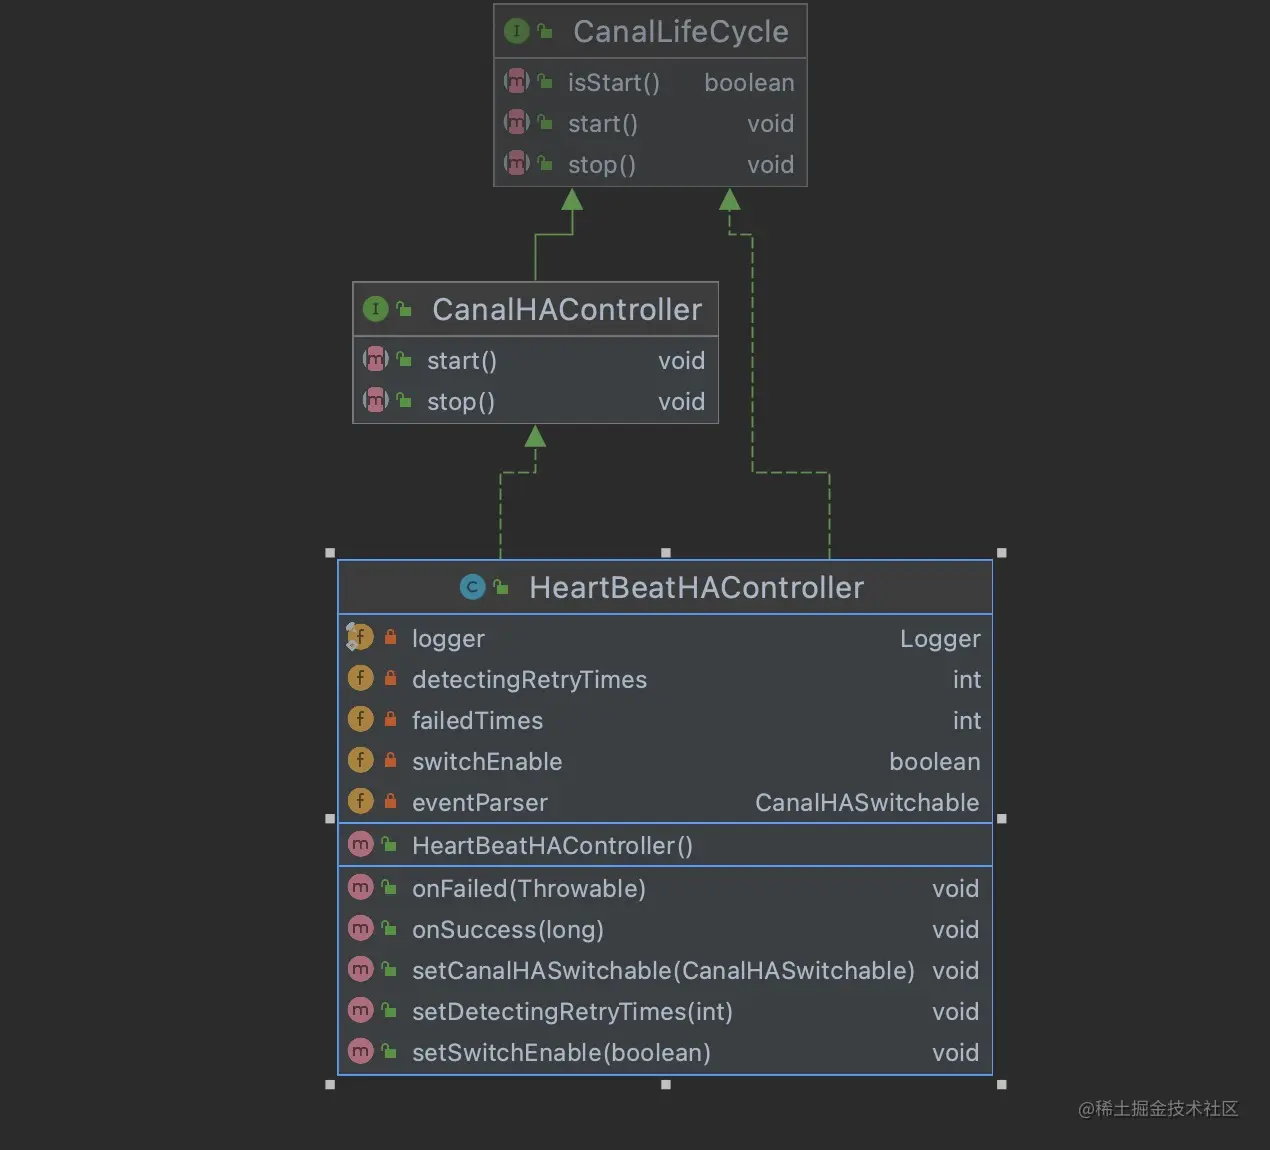Click method icon beside isStart()

[x=516, y=81]
